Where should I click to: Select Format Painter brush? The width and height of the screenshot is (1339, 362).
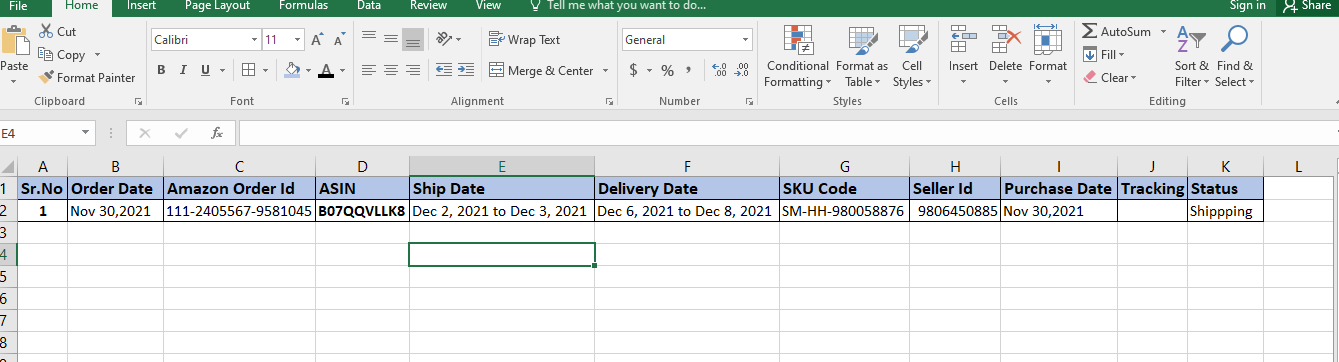pos(46,78)
